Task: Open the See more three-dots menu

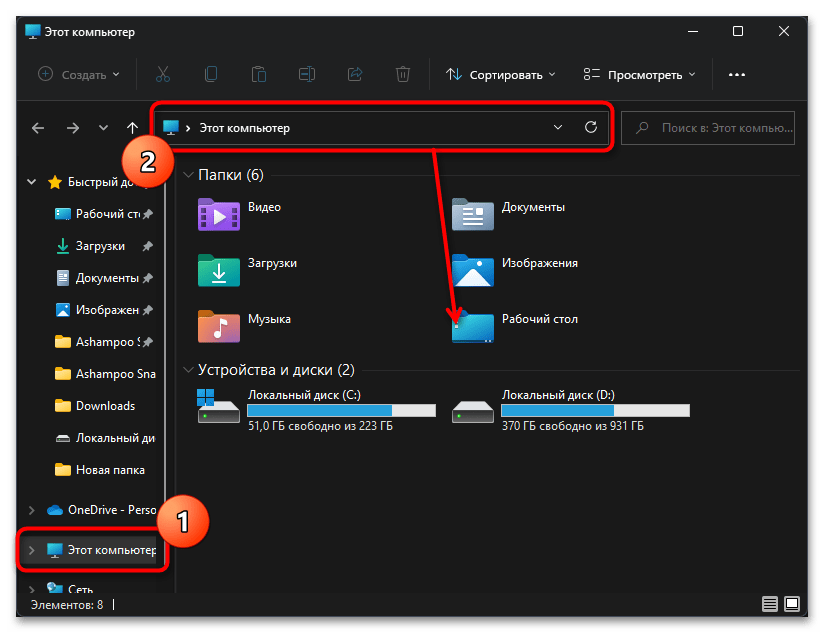Action: point(737,74)
